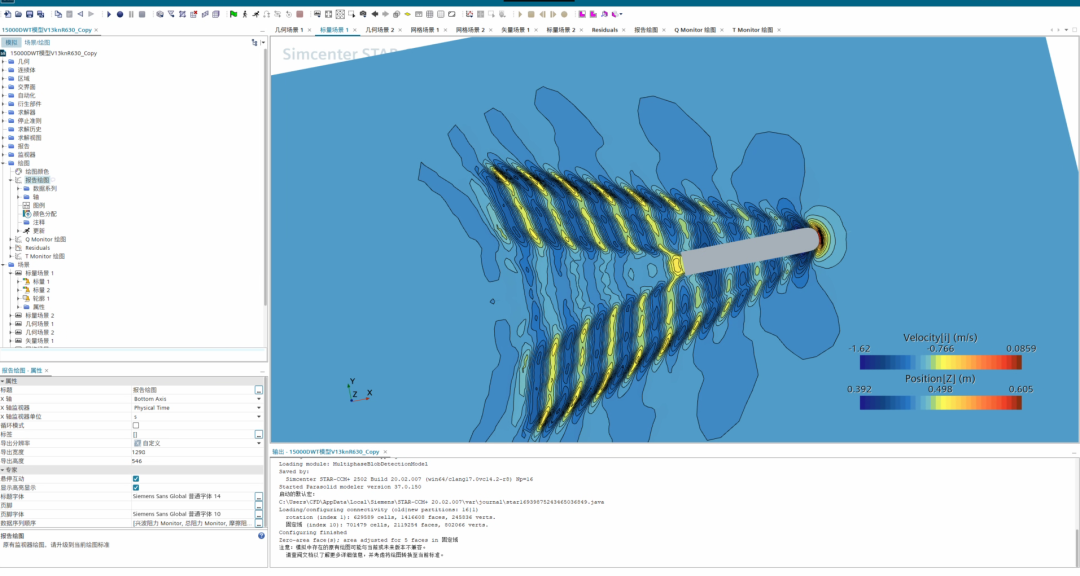Collapse the 属性 properties section
1080x576 pixels.
point(3,381)
